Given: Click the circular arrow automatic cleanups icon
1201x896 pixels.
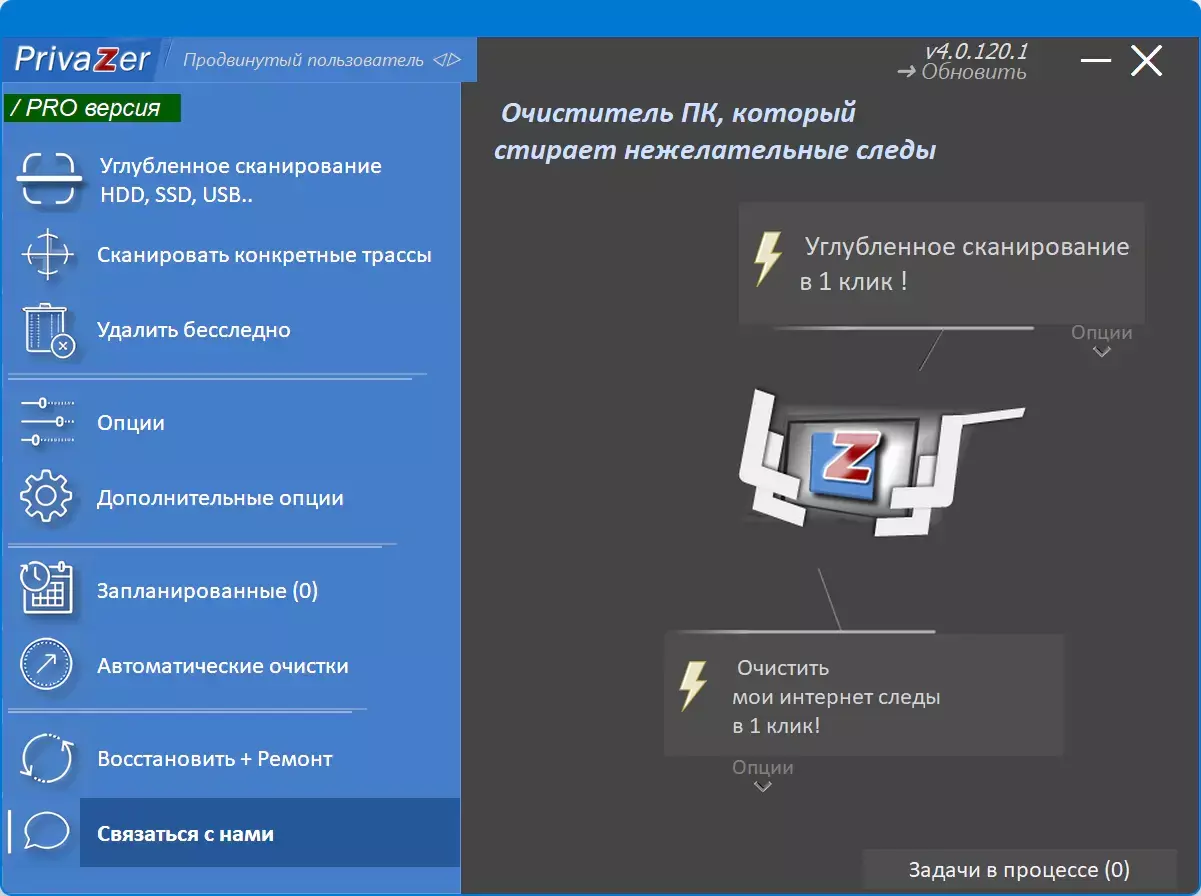Looking at the screenshot, I should [x=47, y=665].
